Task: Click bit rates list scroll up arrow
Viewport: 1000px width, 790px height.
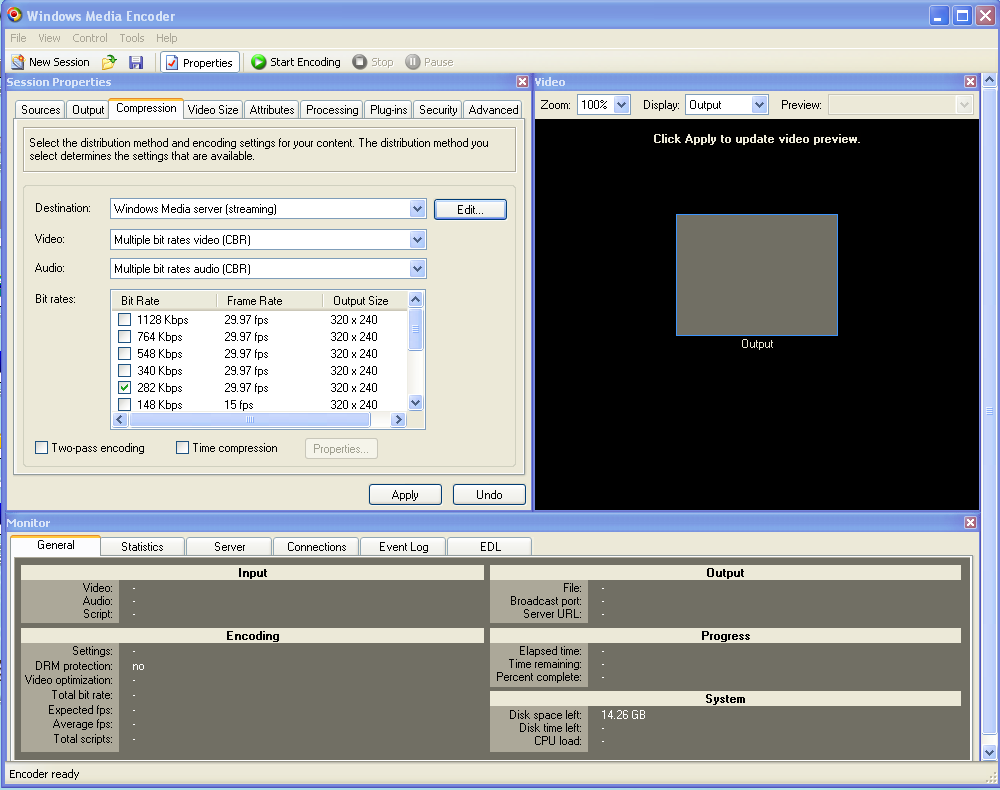Action: (415, 300)
